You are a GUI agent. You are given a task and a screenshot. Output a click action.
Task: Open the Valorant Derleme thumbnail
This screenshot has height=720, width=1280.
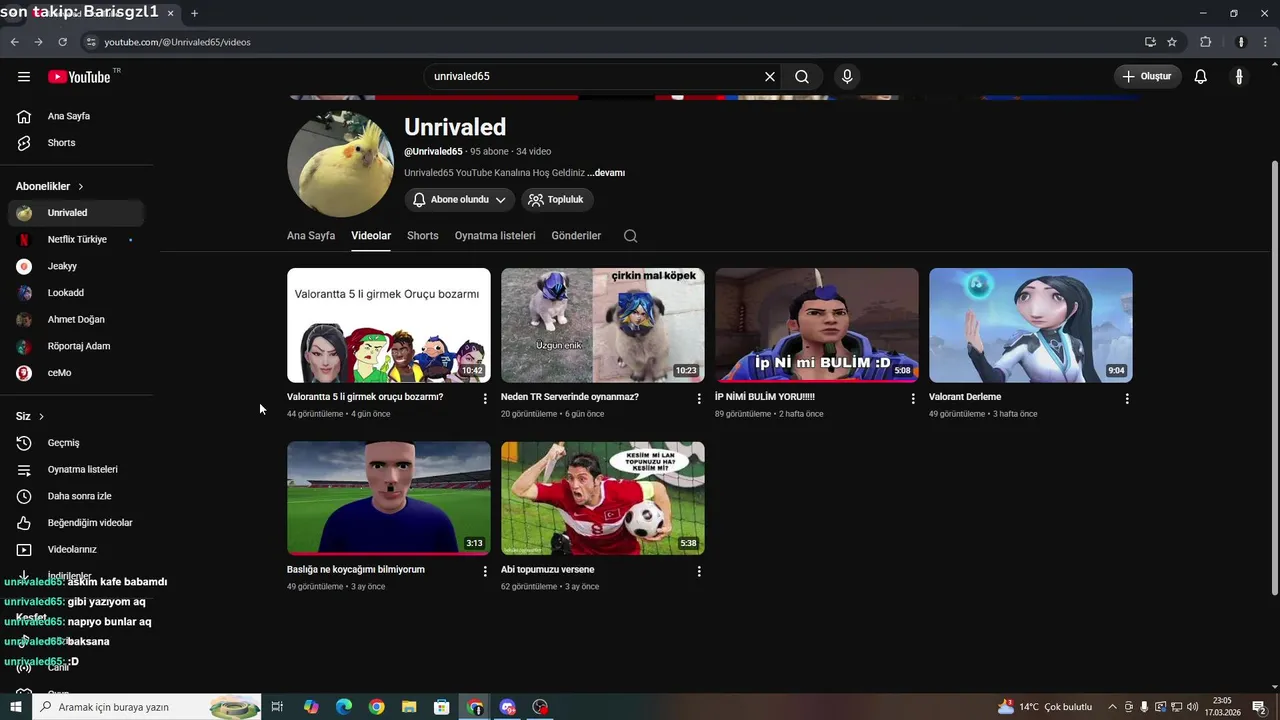1031,325
